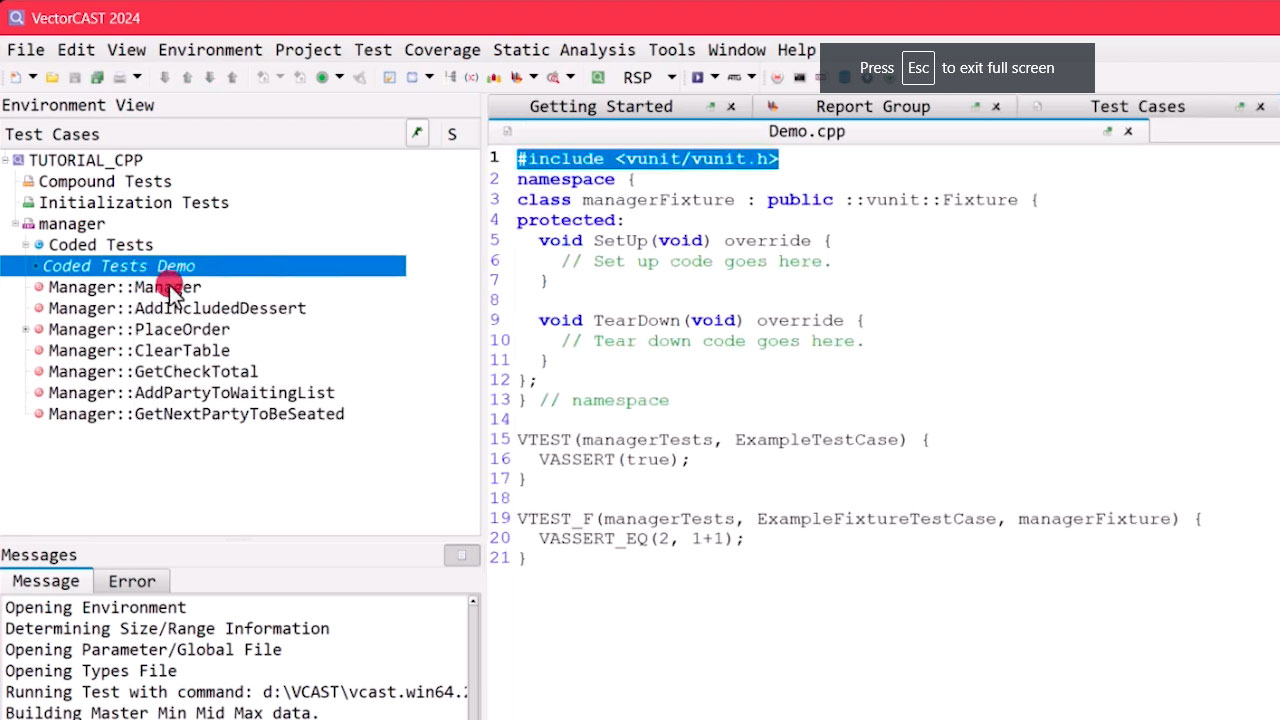Switch to the Error tab in Messages
Image resolution: width=1280 pixels, height=720 pixels.
tap(132, 581)
